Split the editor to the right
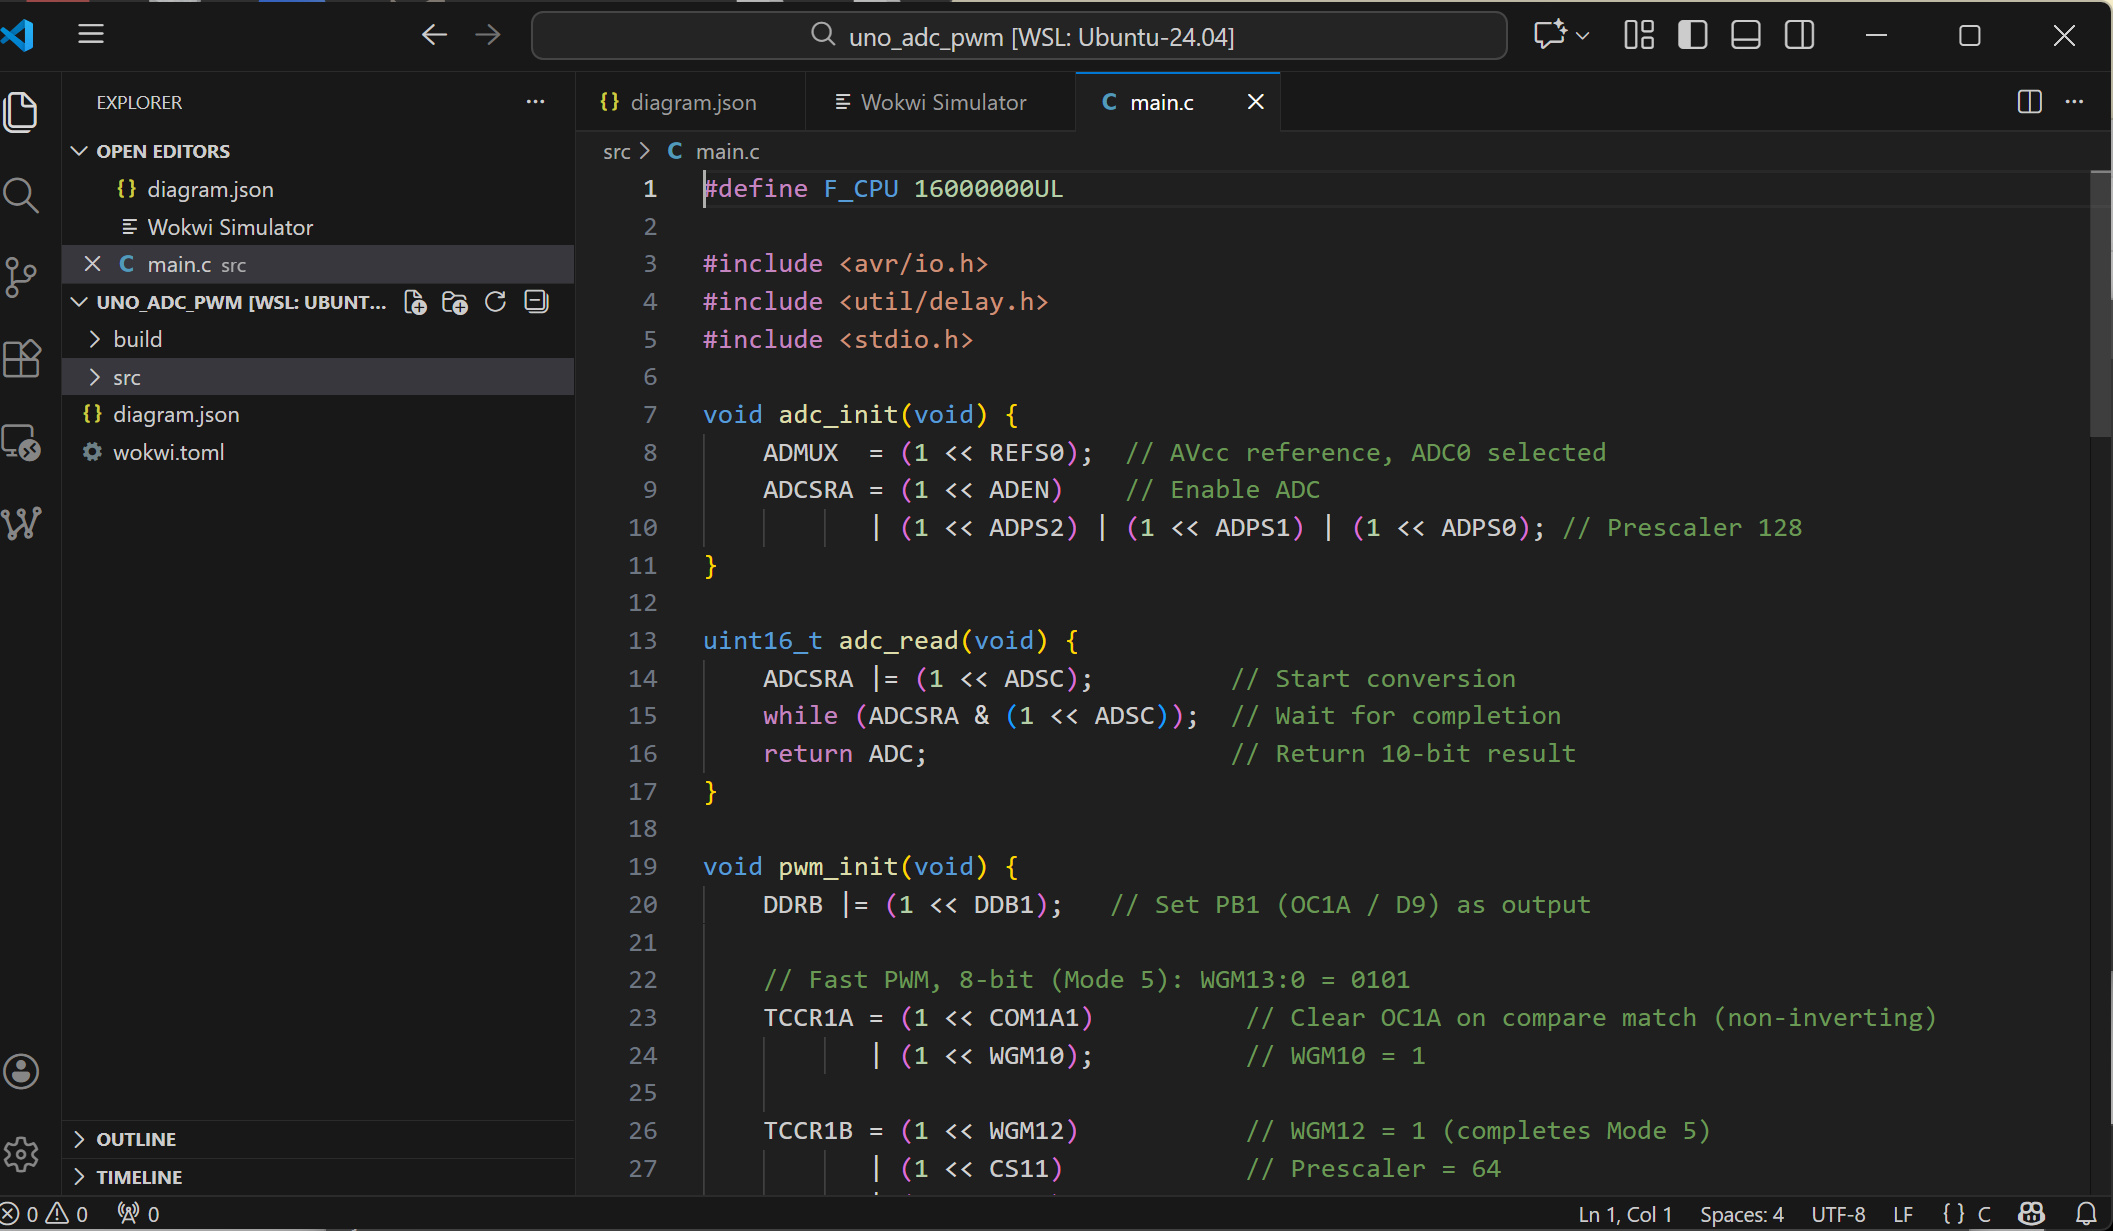 click(x=2029, y=102)
